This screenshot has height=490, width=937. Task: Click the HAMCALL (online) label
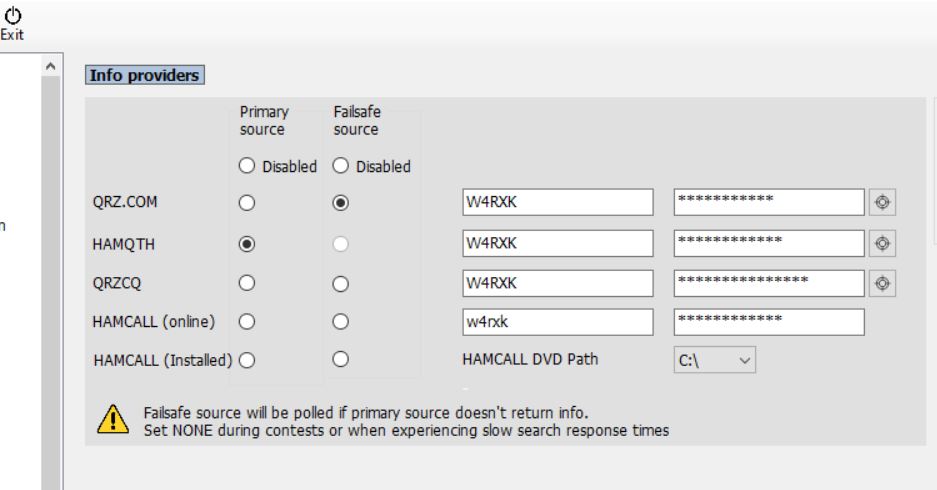[x=154, y=321]
